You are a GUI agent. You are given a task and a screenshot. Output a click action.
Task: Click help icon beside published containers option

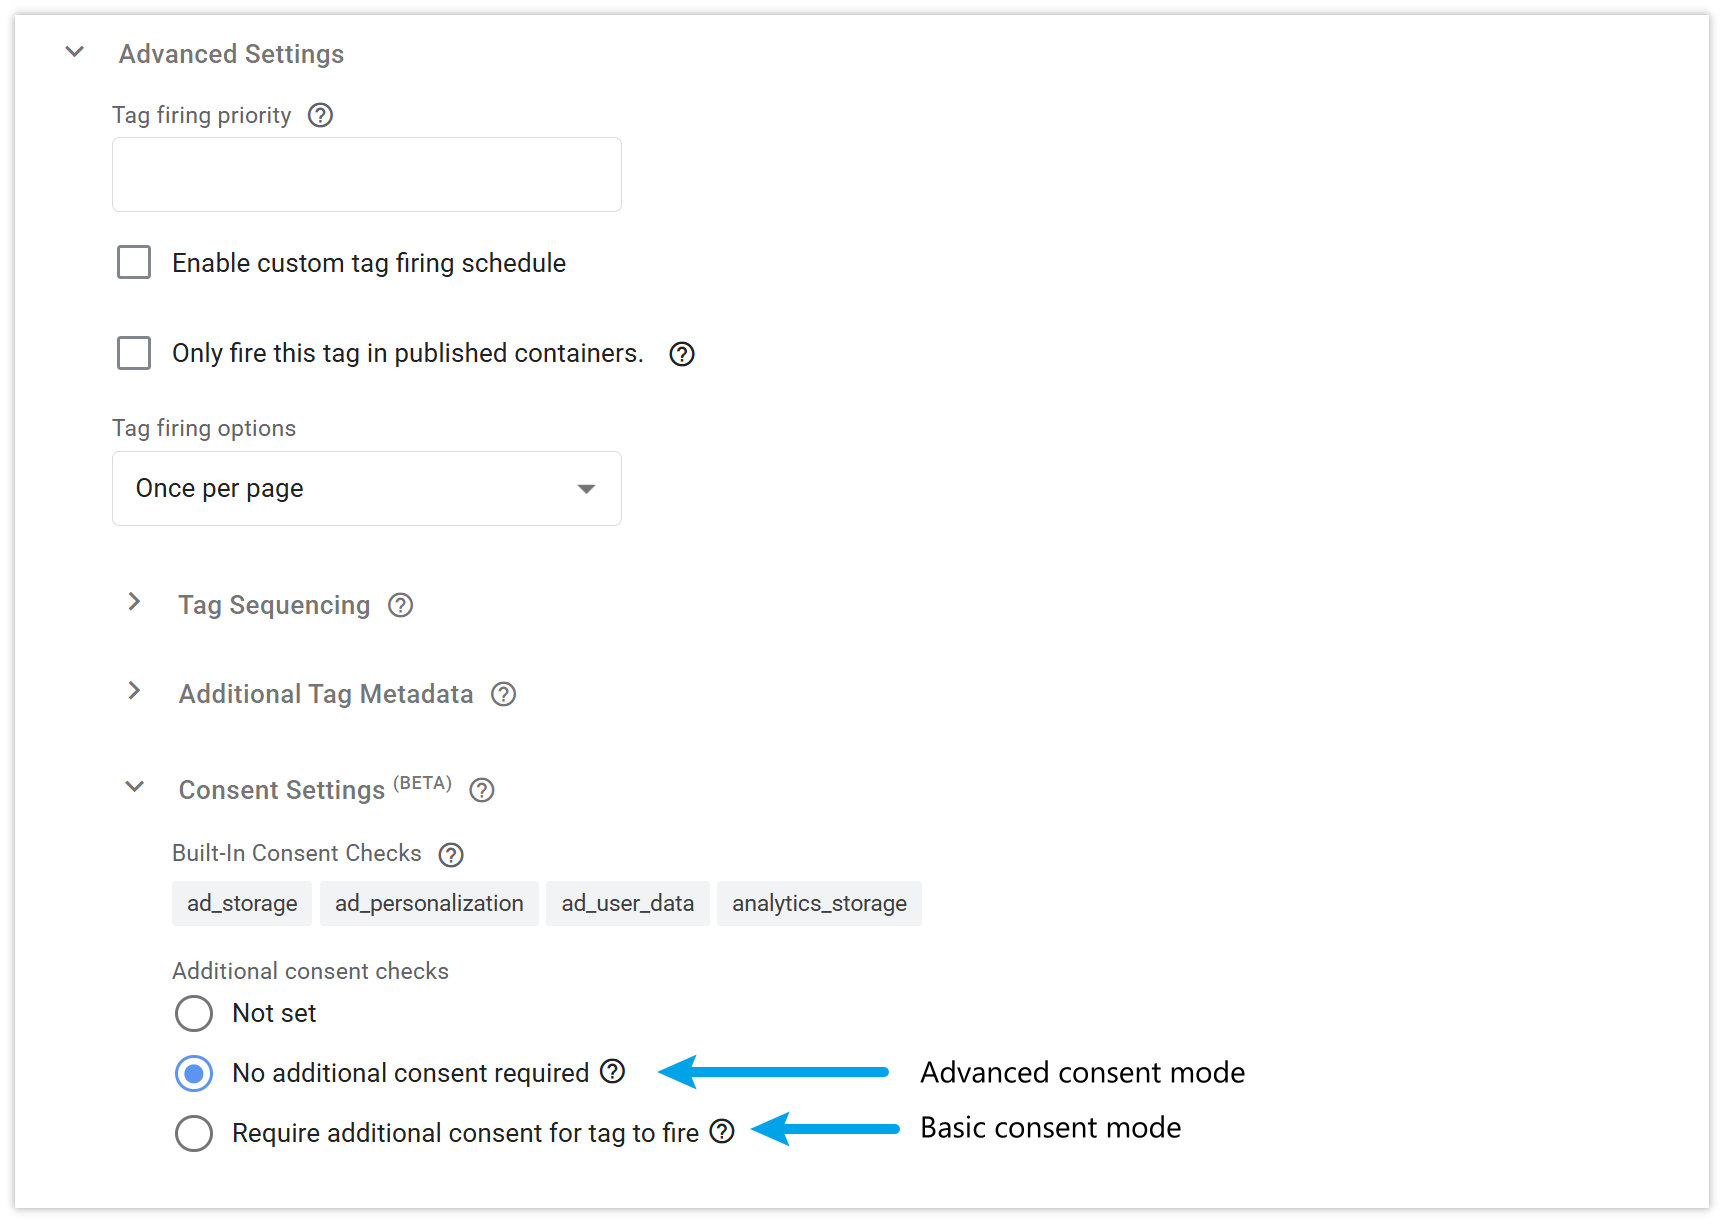pyautogui.click(x=682, y=354)
